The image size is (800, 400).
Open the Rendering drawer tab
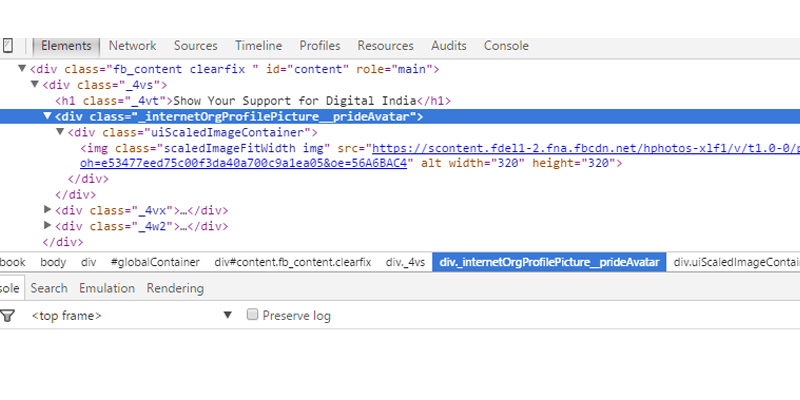175,288
